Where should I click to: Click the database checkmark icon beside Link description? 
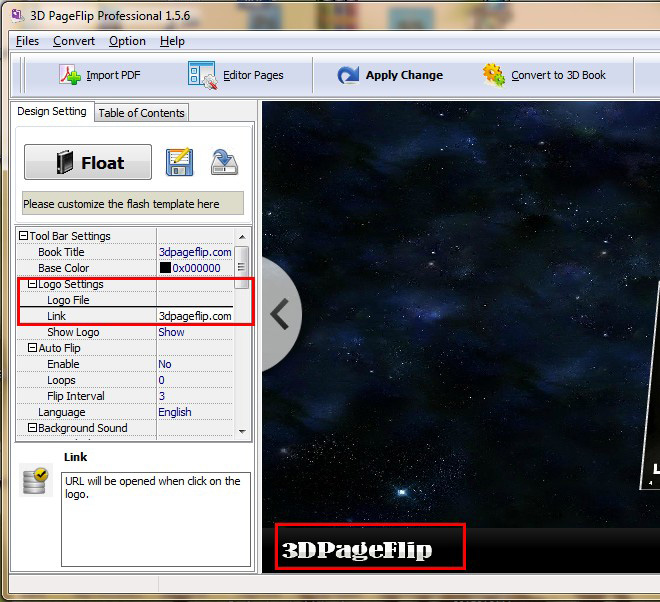point(36,480)
